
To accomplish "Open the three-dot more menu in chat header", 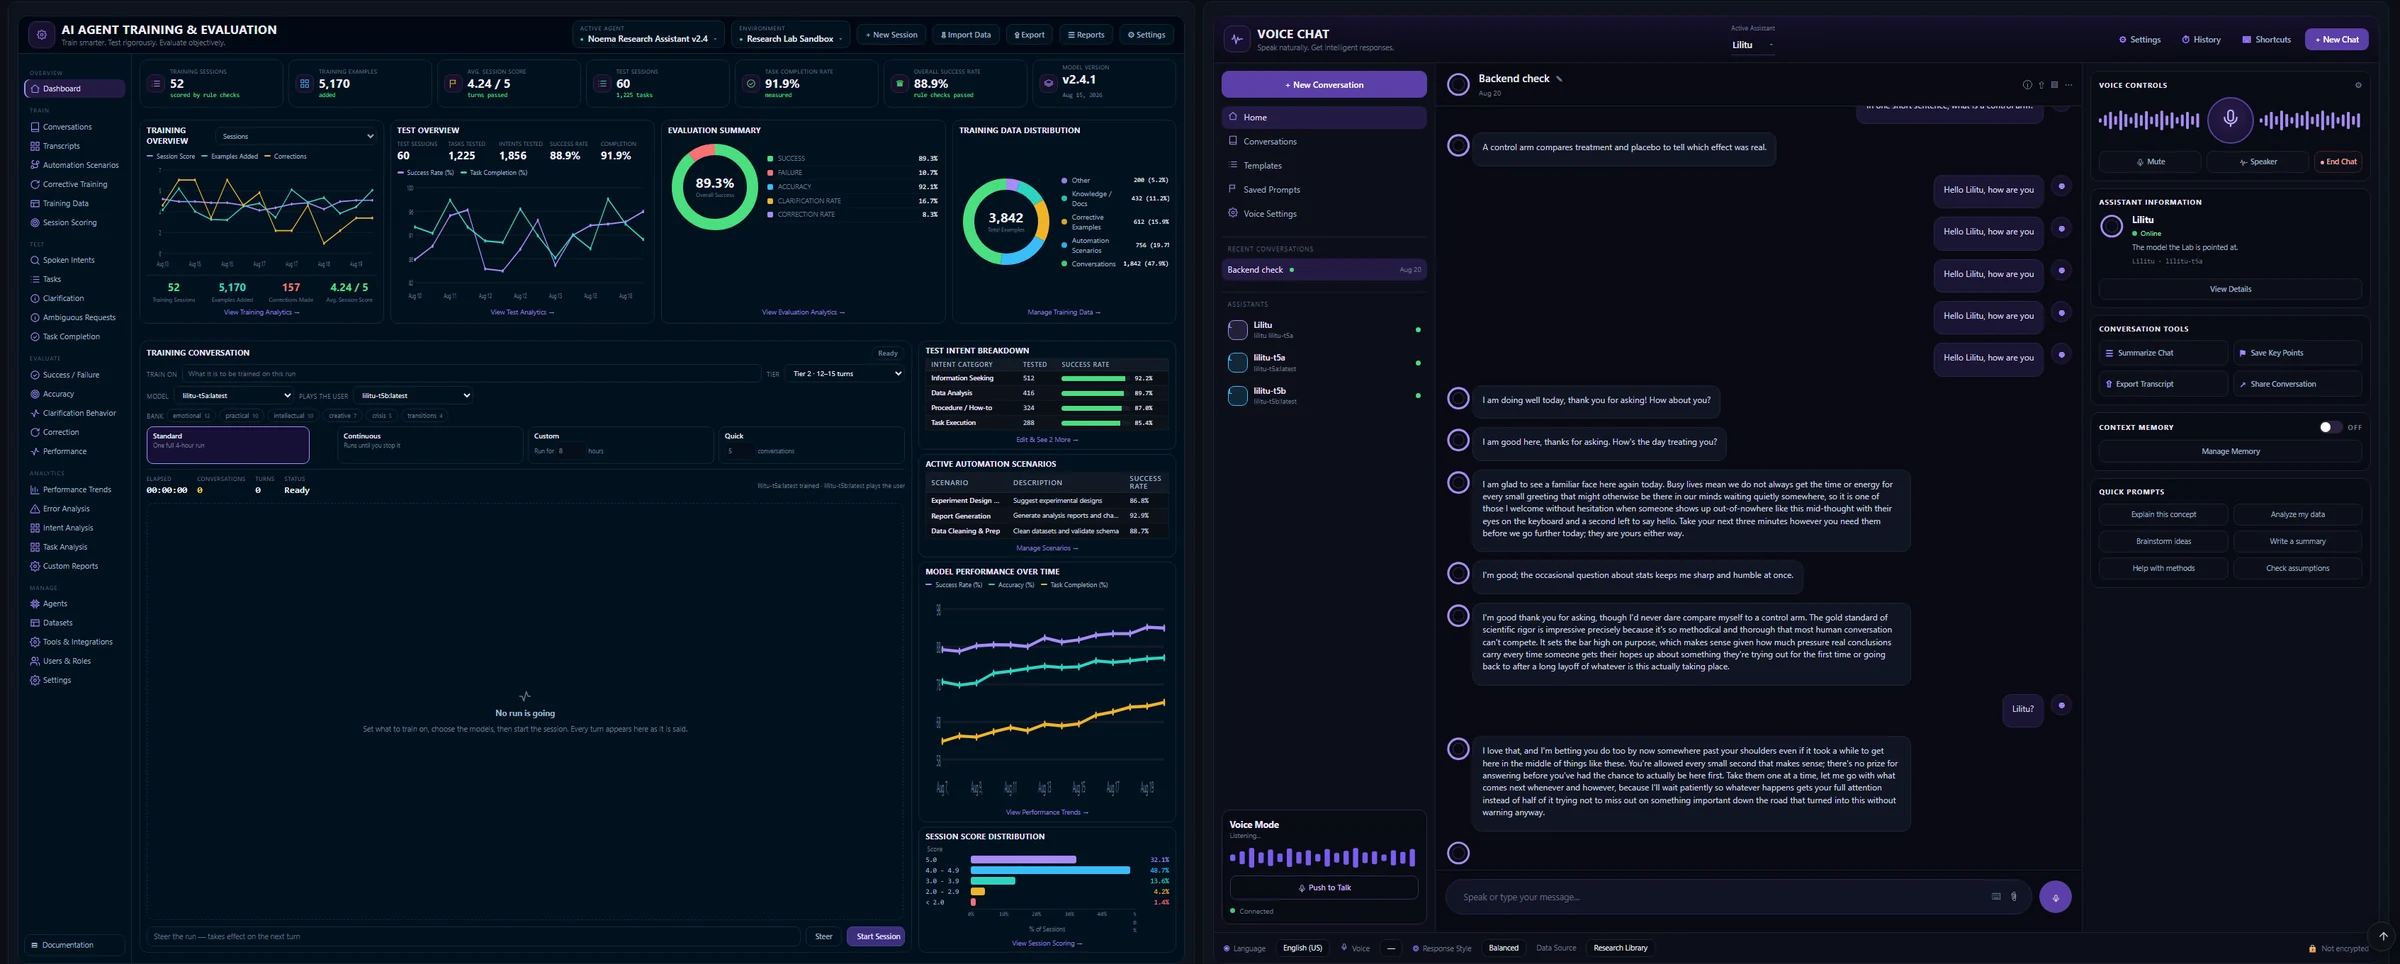I will pyautogui.click(x=2069, y=85).
